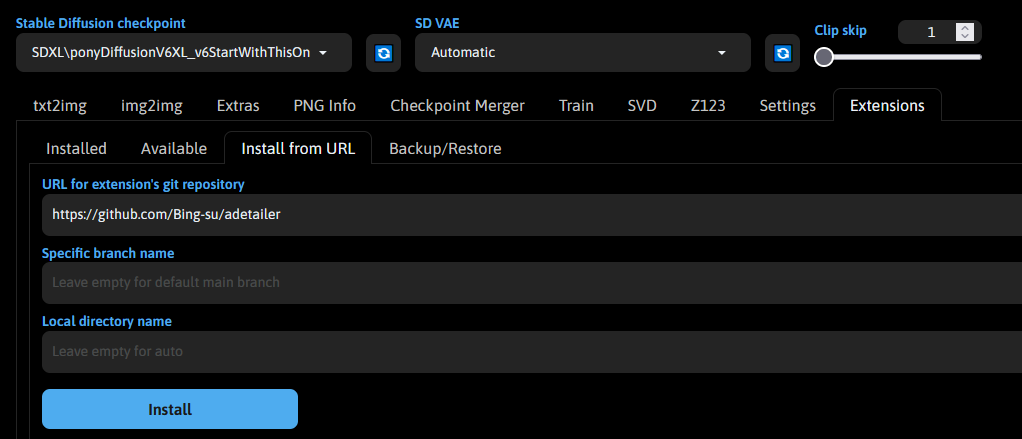Refresh the SD VAE list
This screenshot has height=439, width=1022.
(782, 53)
